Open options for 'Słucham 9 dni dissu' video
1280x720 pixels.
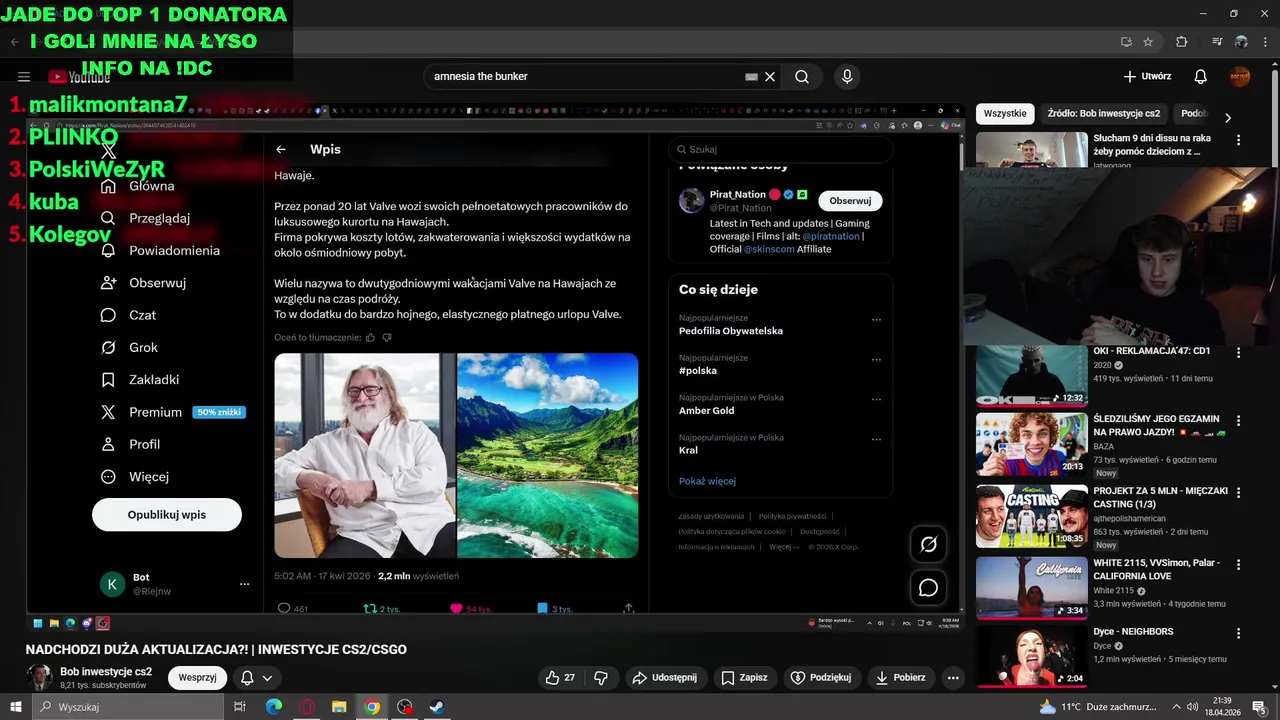[x=1238, y=141]
